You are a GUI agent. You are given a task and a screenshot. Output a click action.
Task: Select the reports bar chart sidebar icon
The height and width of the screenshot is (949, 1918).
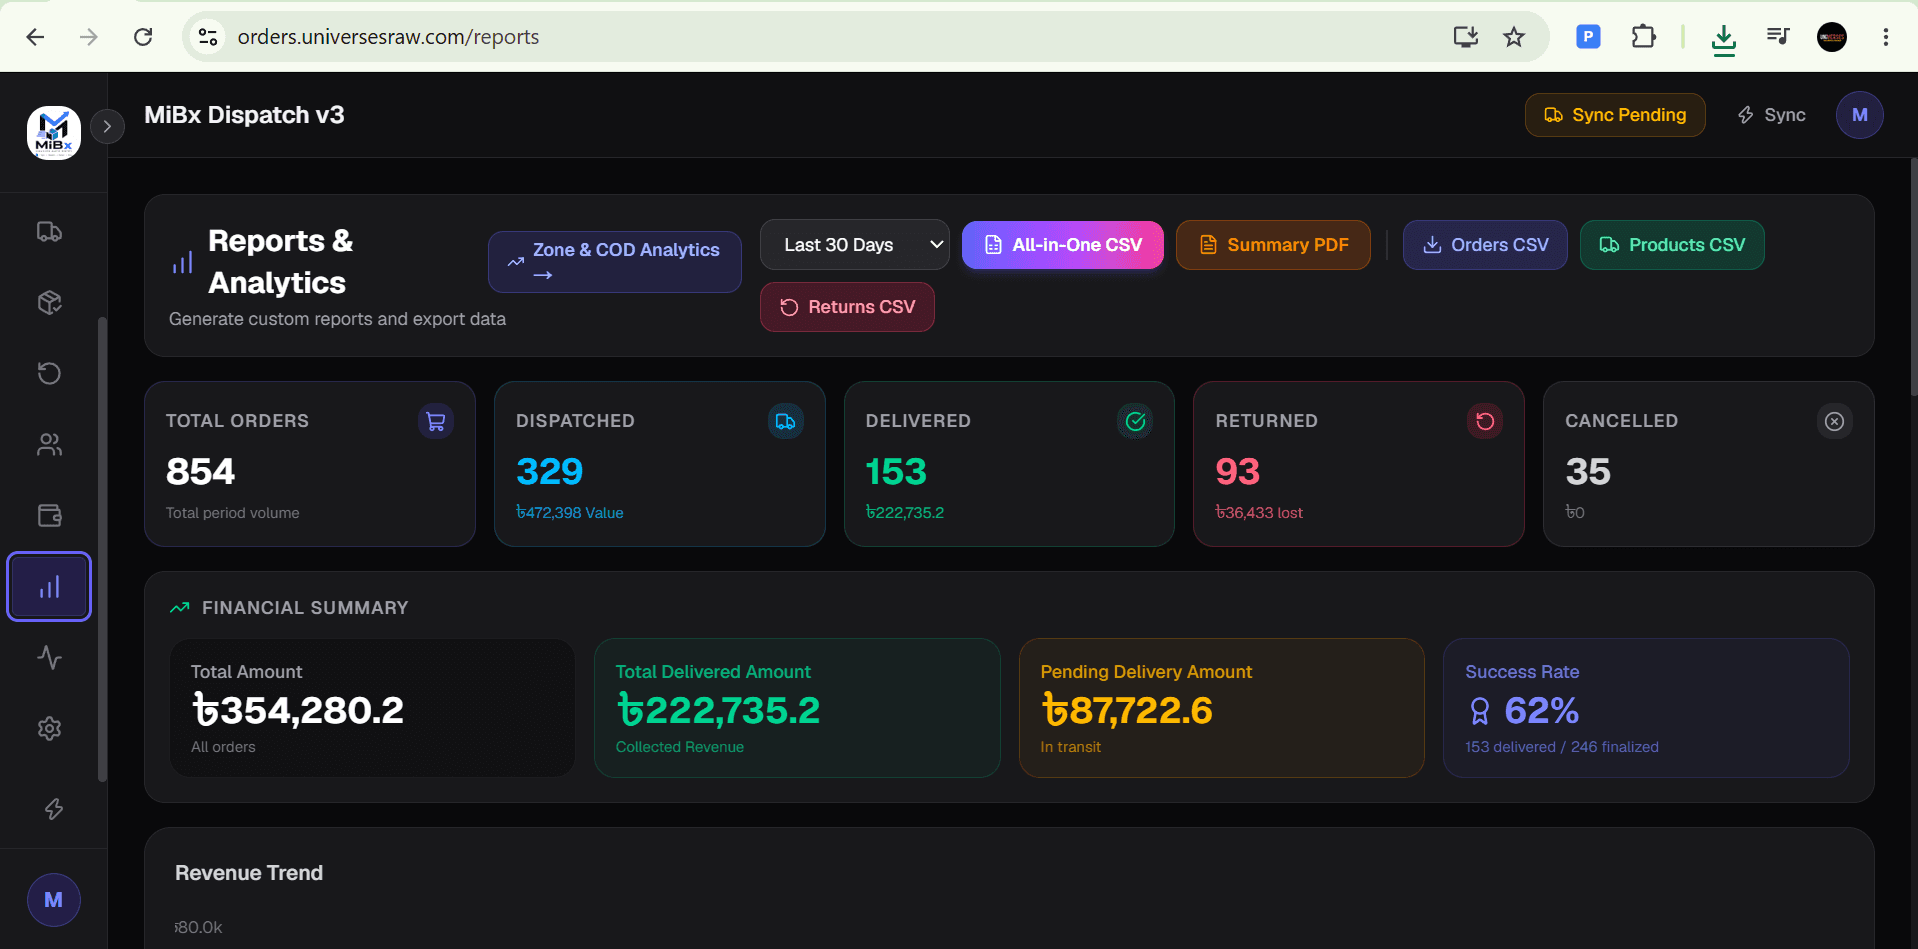click(x=49, y=587)
